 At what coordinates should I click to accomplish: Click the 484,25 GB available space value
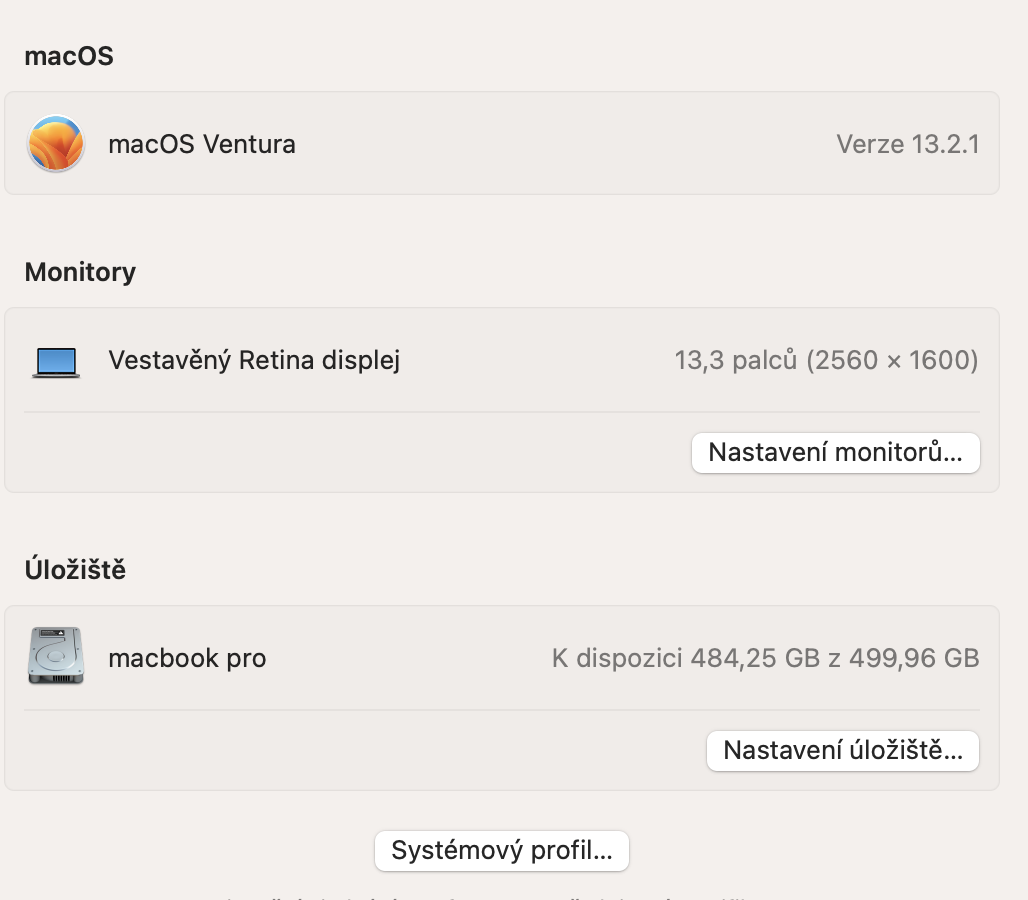746,658
